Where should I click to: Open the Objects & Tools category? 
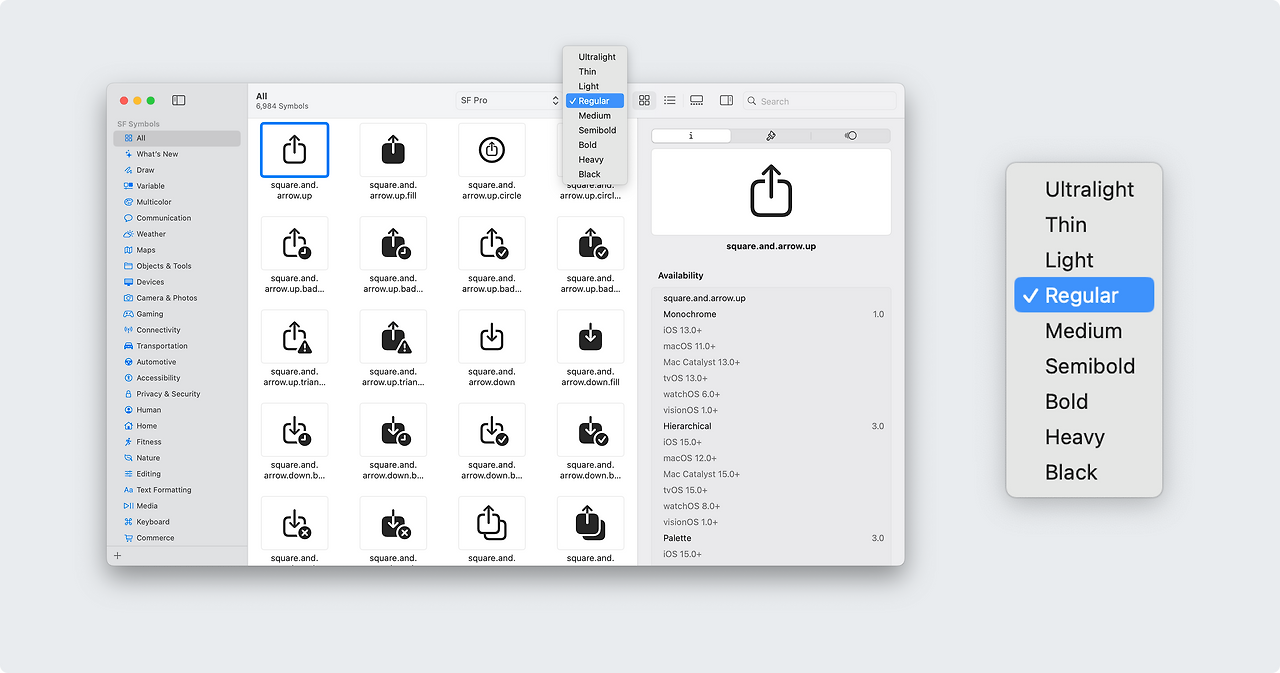point(177,266)
